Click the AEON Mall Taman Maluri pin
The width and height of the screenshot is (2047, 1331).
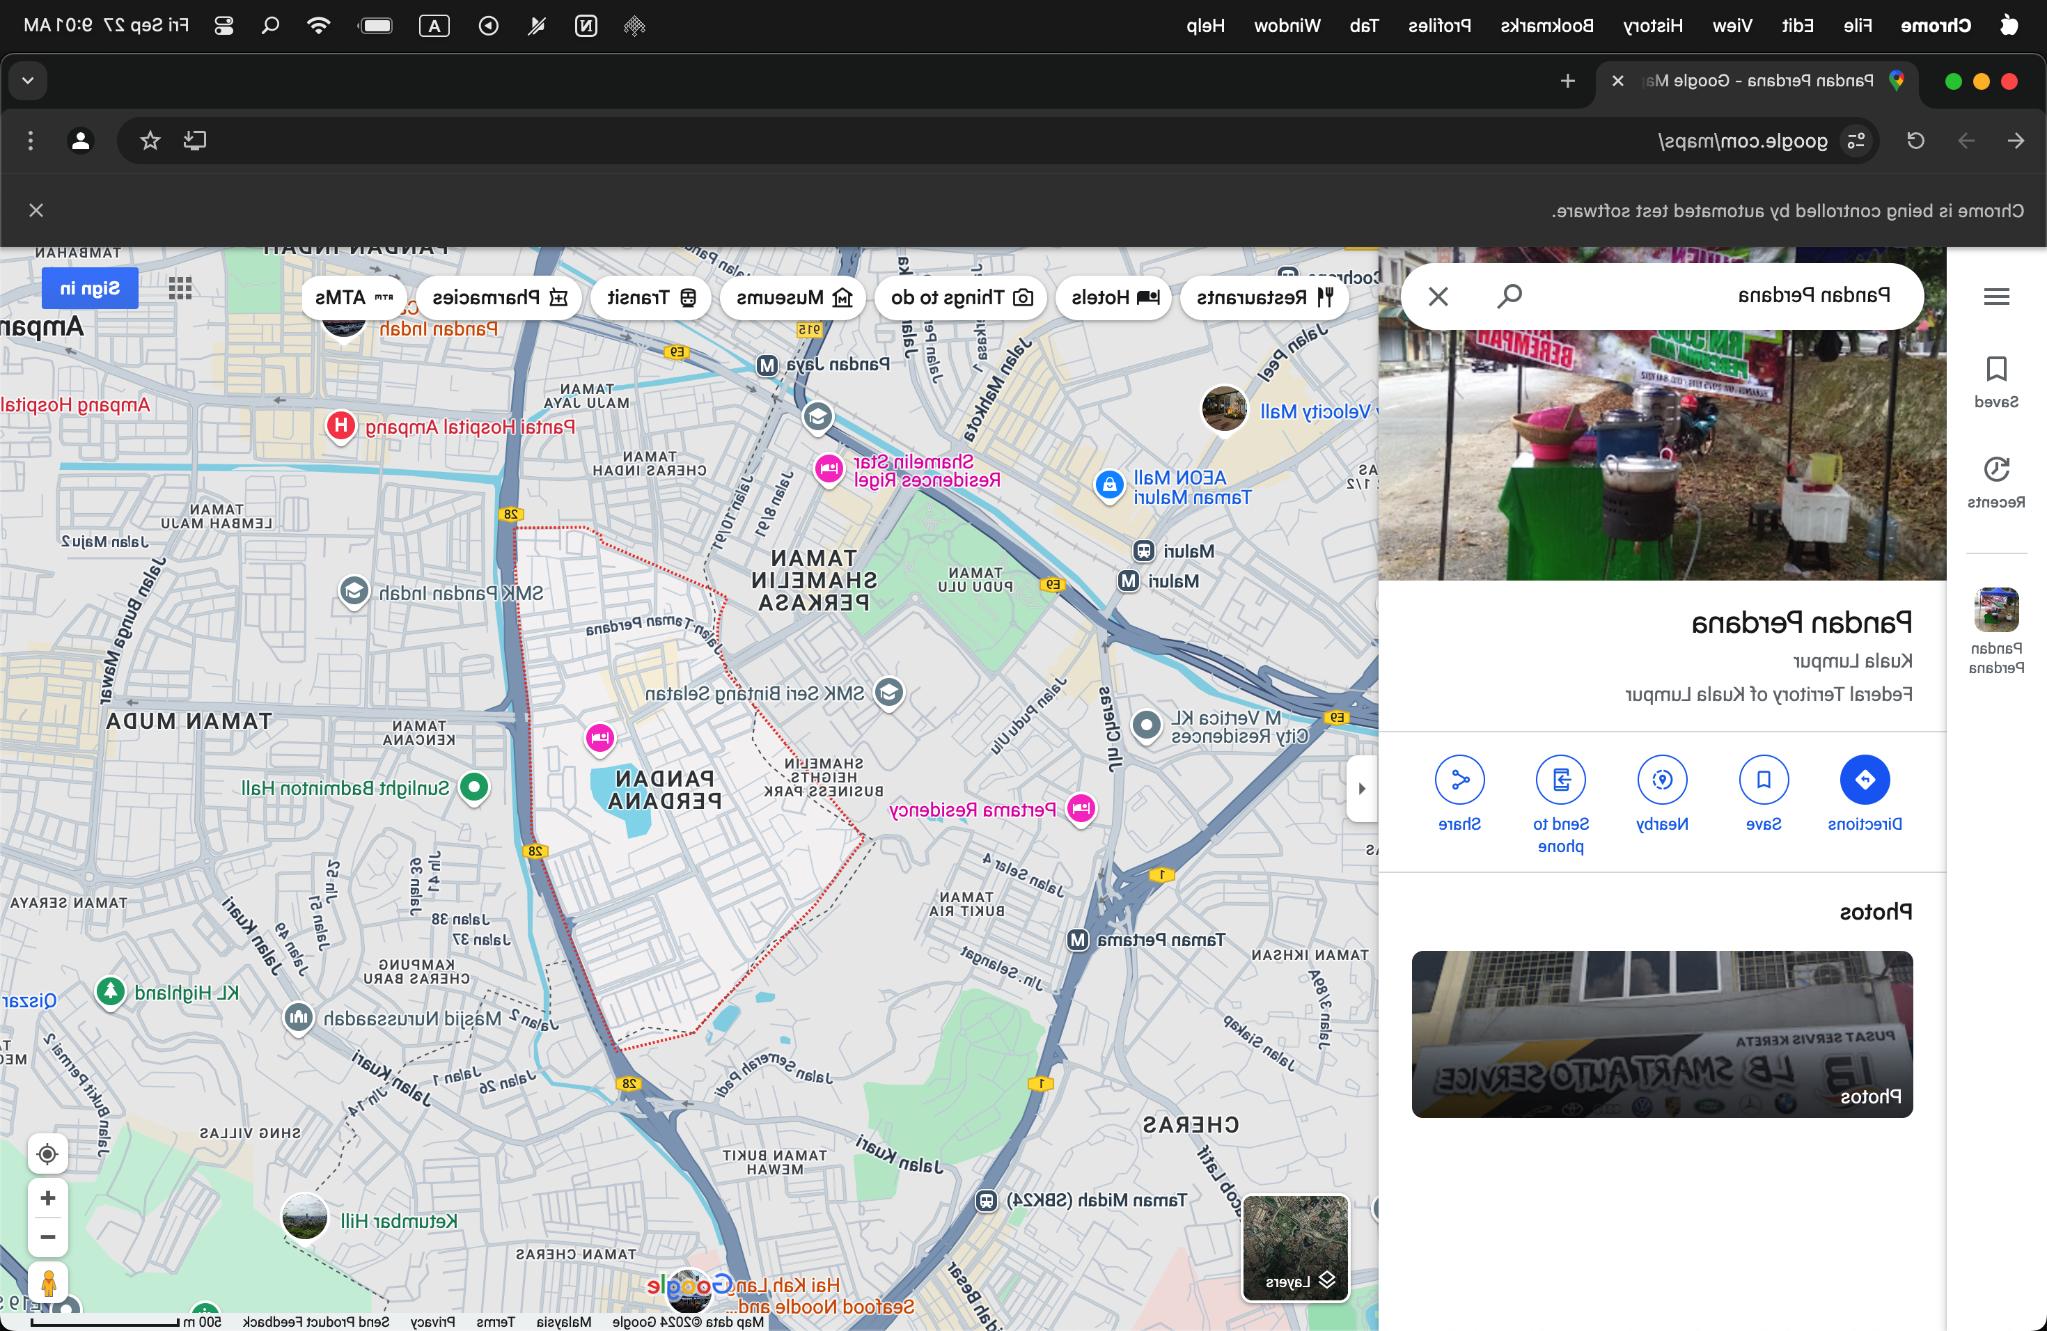click(1108, 486)
